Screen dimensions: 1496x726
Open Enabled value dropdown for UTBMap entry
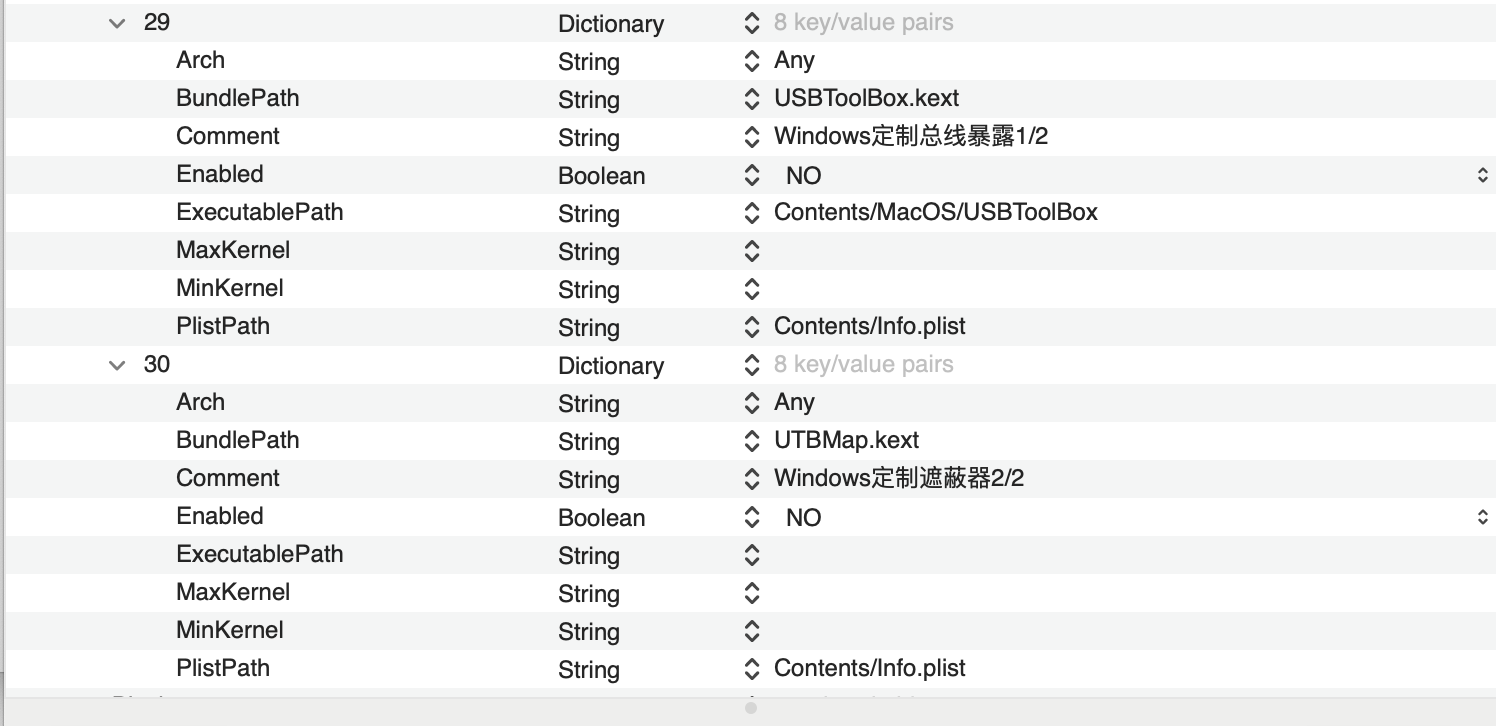point(1482,518)
